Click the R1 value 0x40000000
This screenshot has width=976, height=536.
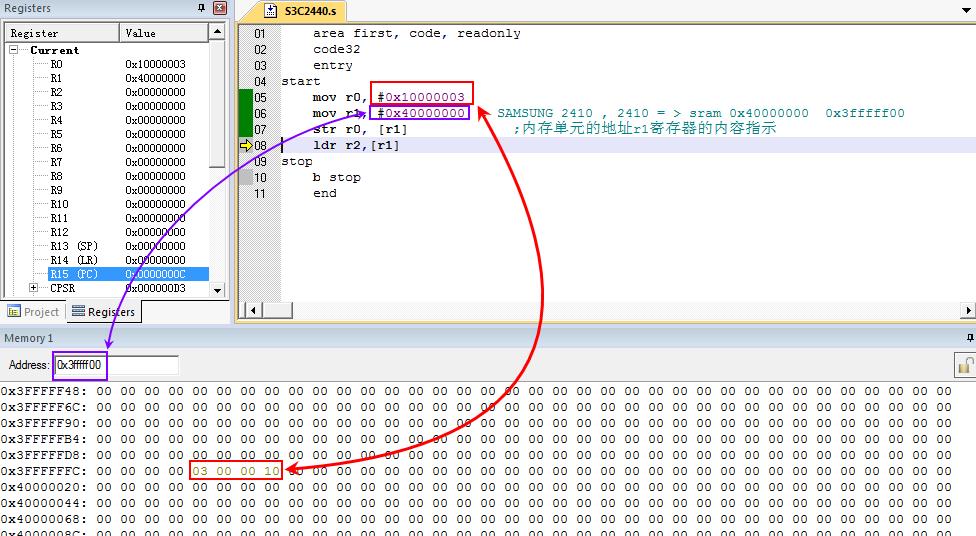point(156,78)
